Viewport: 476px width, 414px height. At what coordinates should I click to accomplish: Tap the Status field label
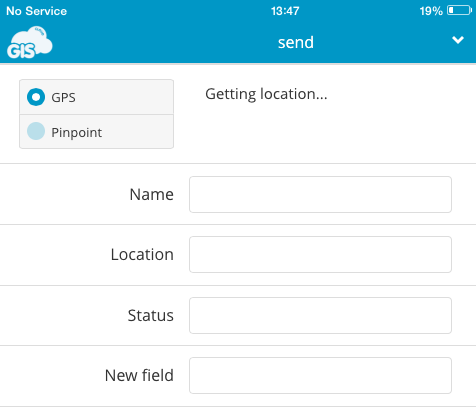point(151,315)
